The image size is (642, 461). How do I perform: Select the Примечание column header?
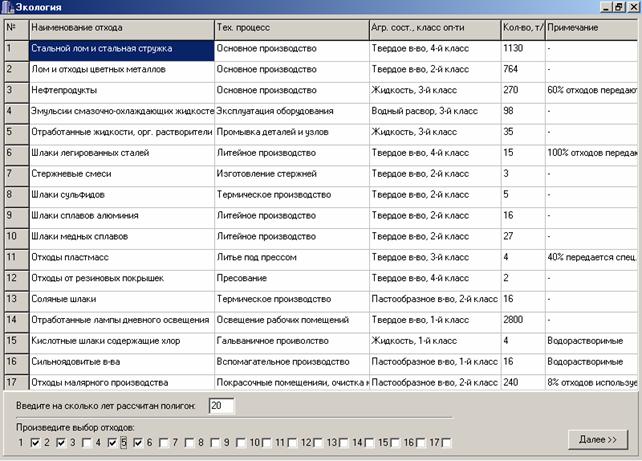(x=588, y=26)
